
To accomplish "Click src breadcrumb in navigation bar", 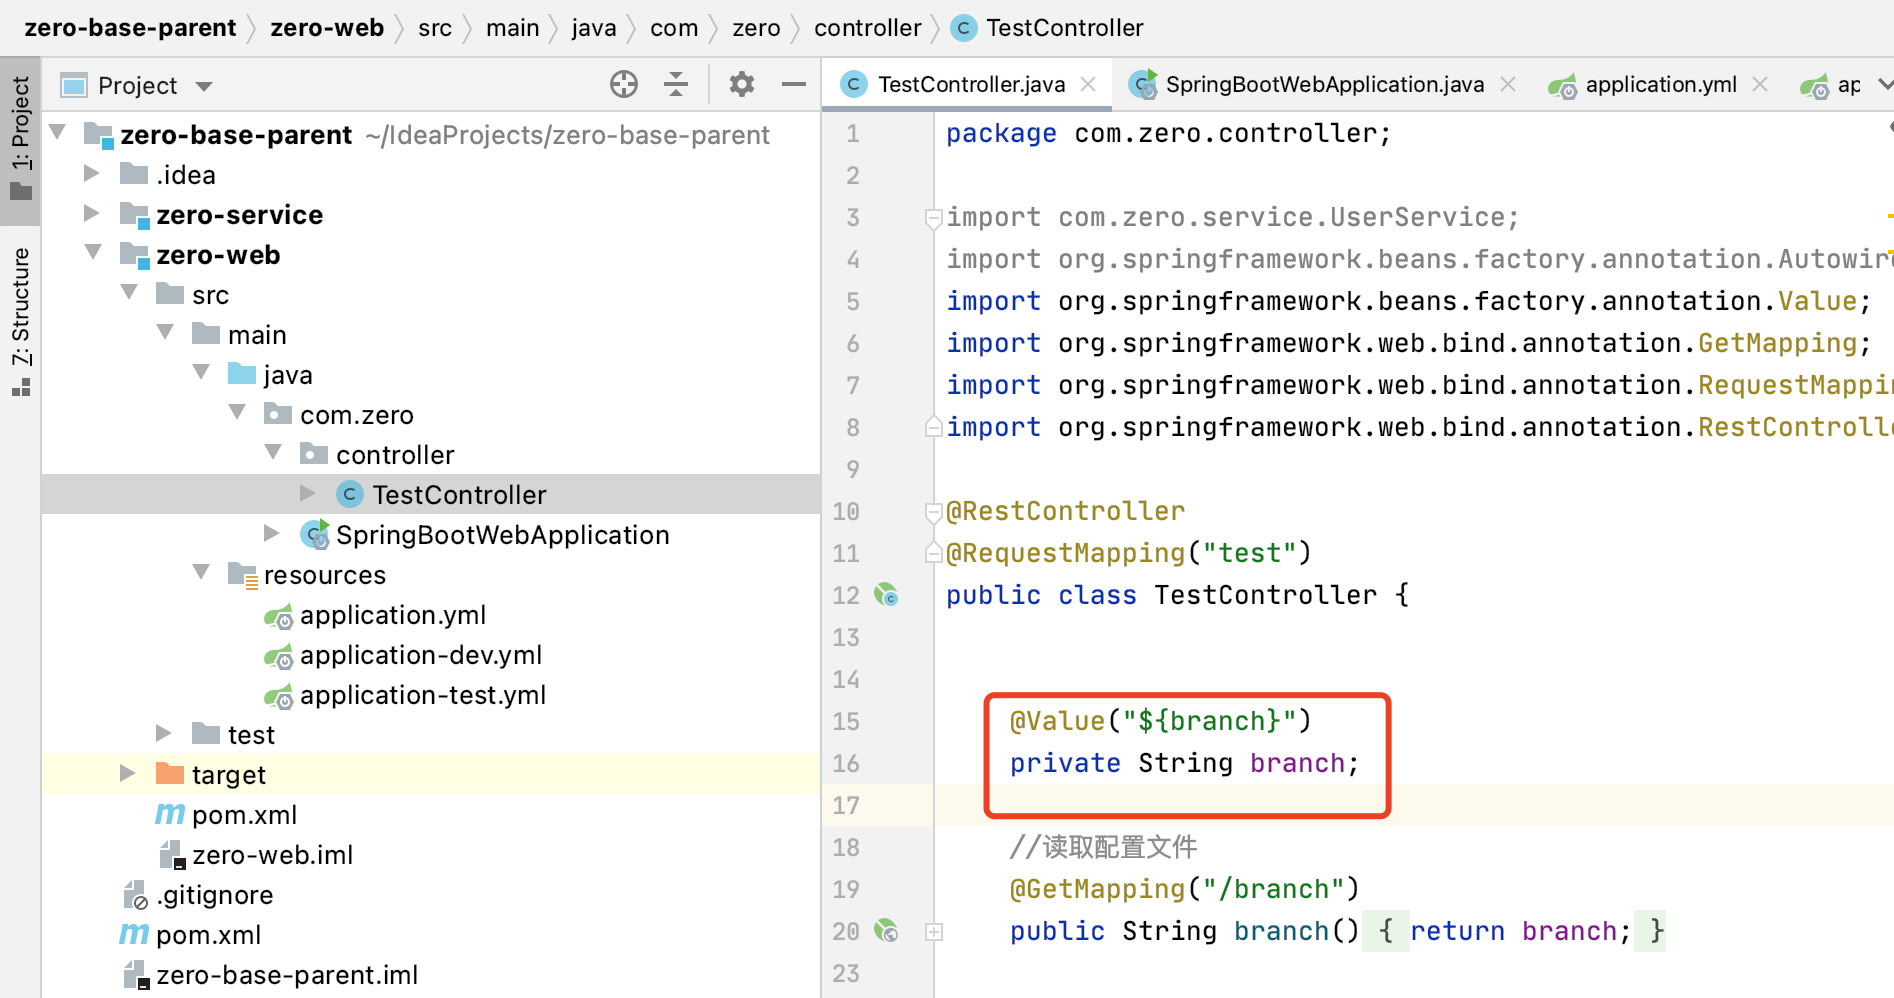I will pyautogui.click(x=435, y=28).
